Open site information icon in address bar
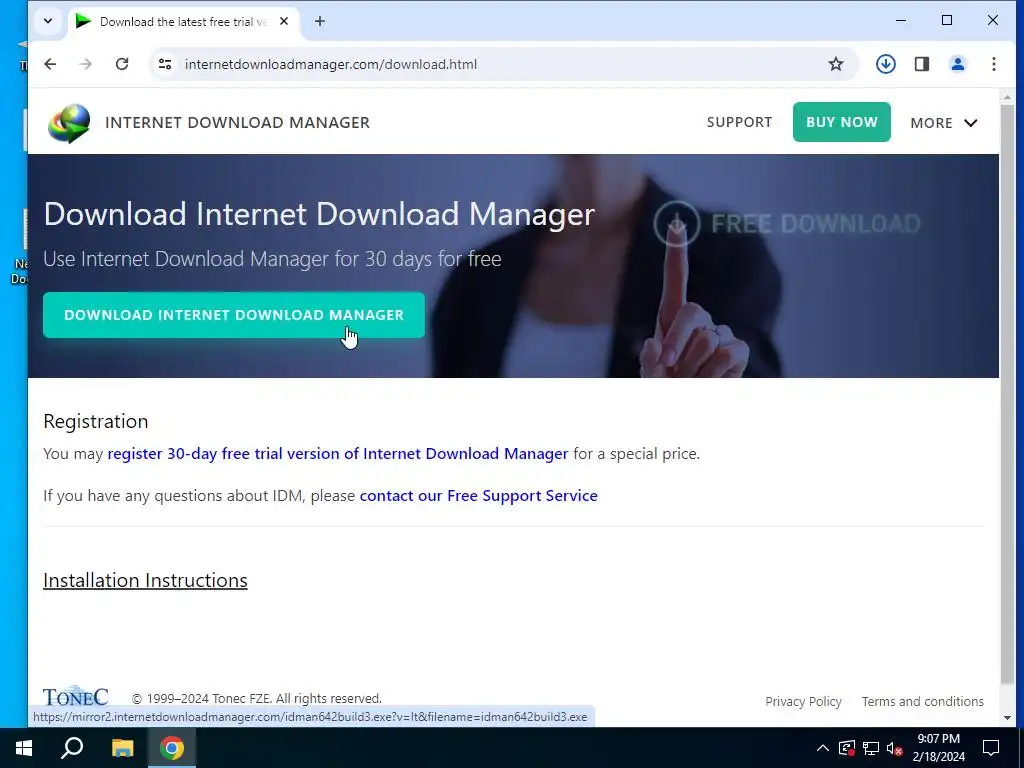This screenshot has height=768, width=1024. [x=165, y=64]
